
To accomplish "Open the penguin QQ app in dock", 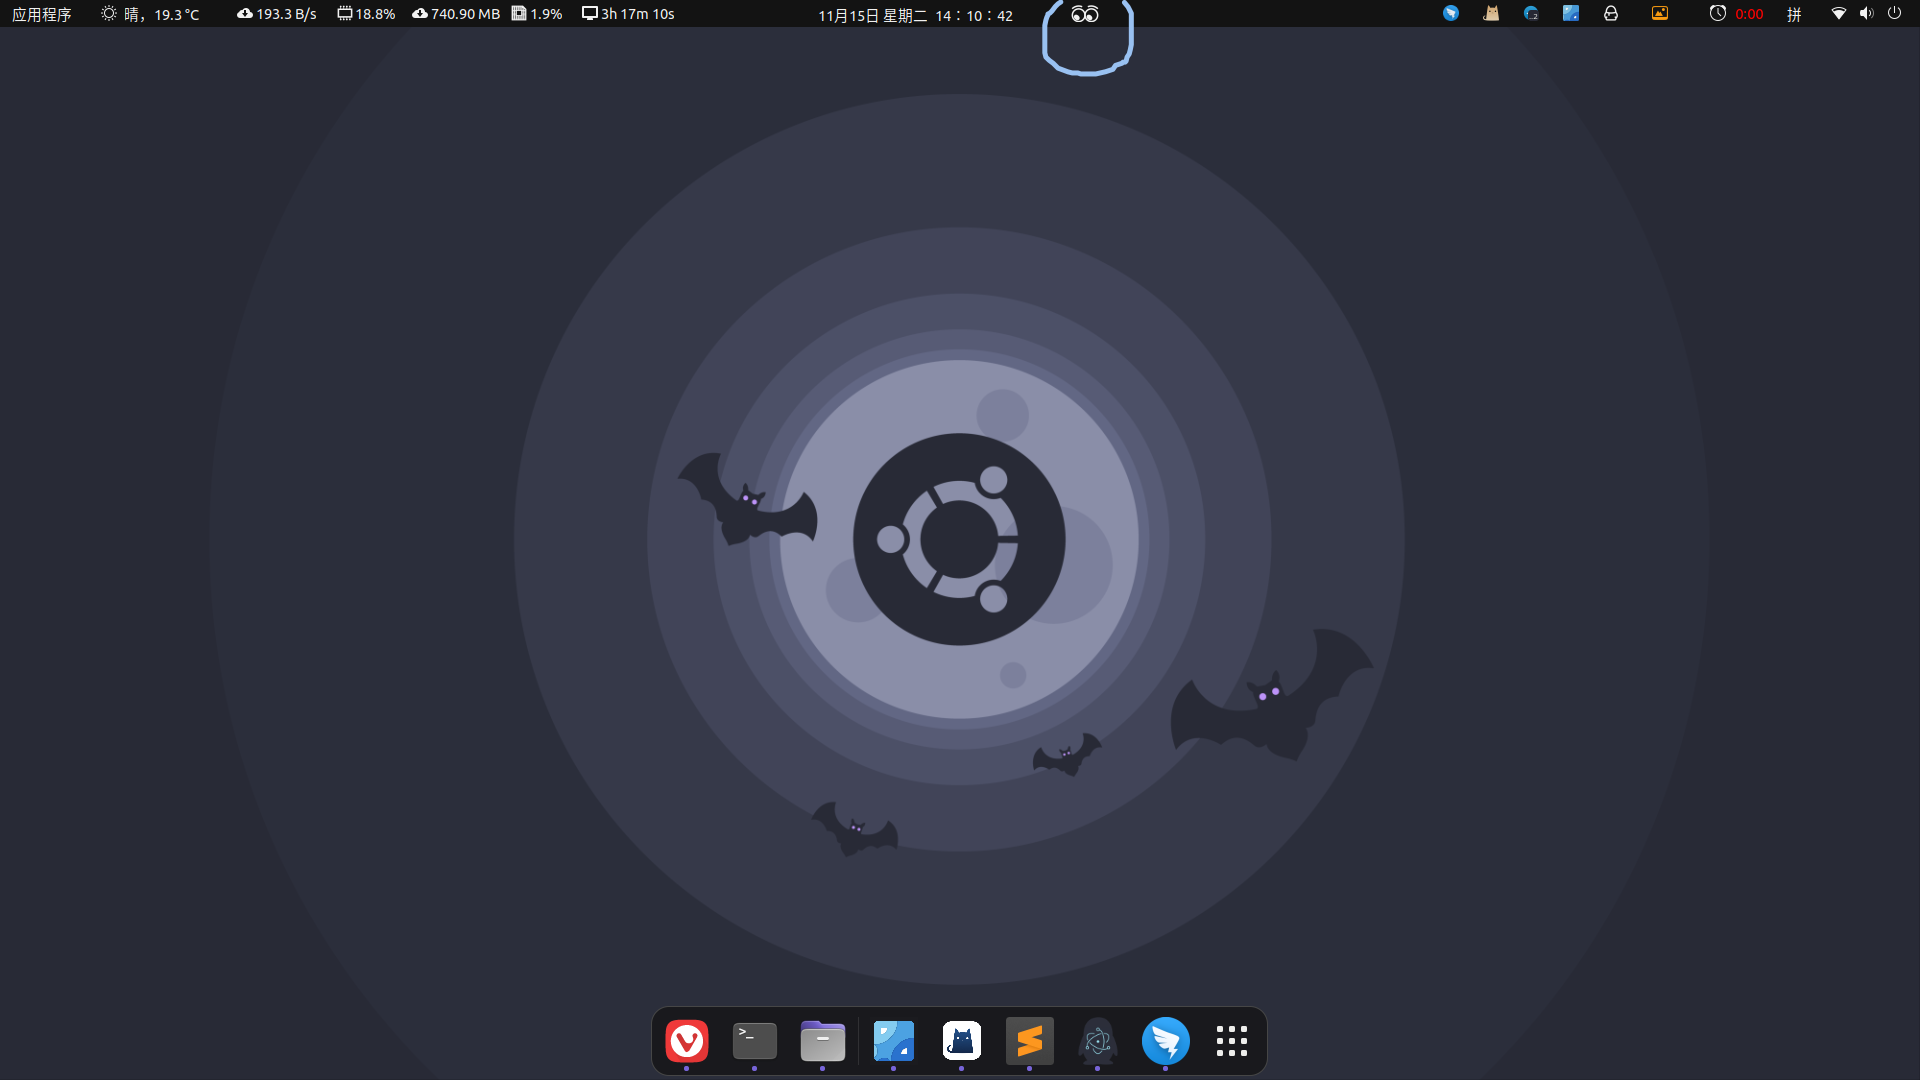I will point(1097,1041).
